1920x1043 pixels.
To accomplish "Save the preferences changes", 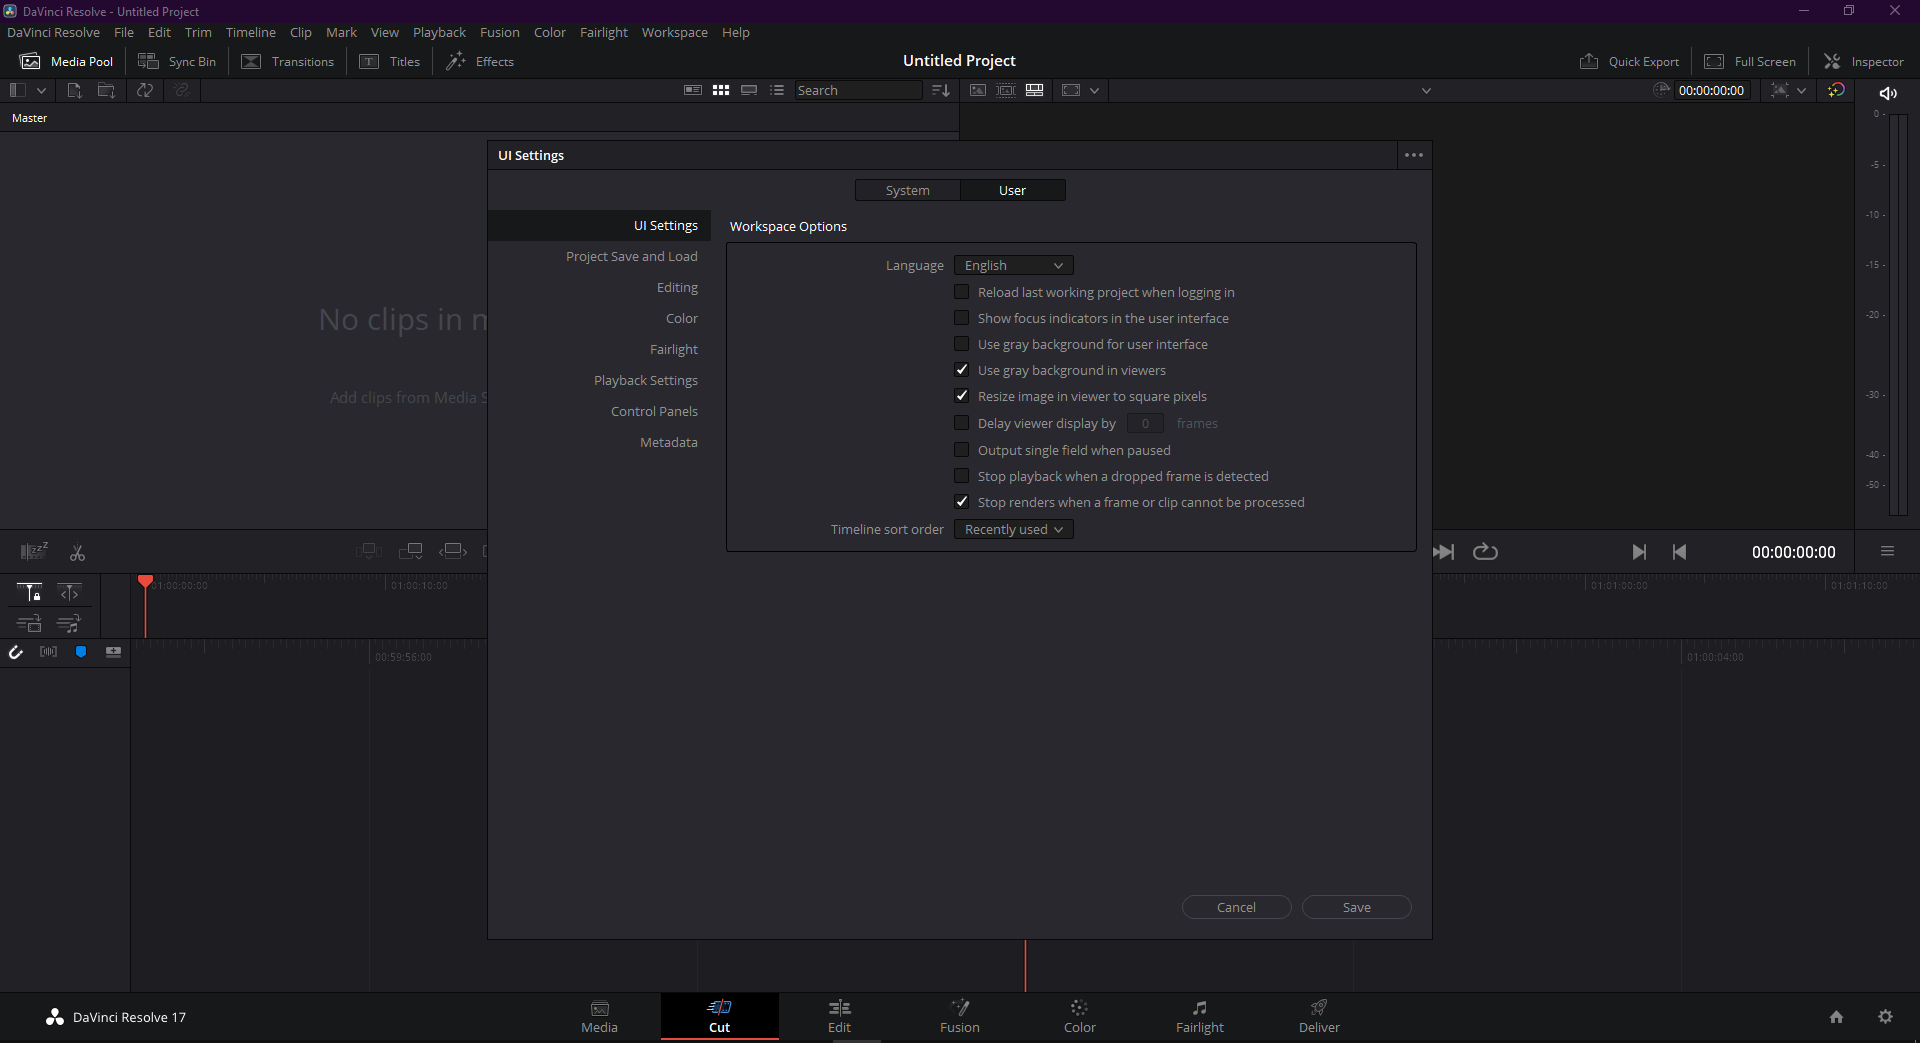I will click(1357, 907).
